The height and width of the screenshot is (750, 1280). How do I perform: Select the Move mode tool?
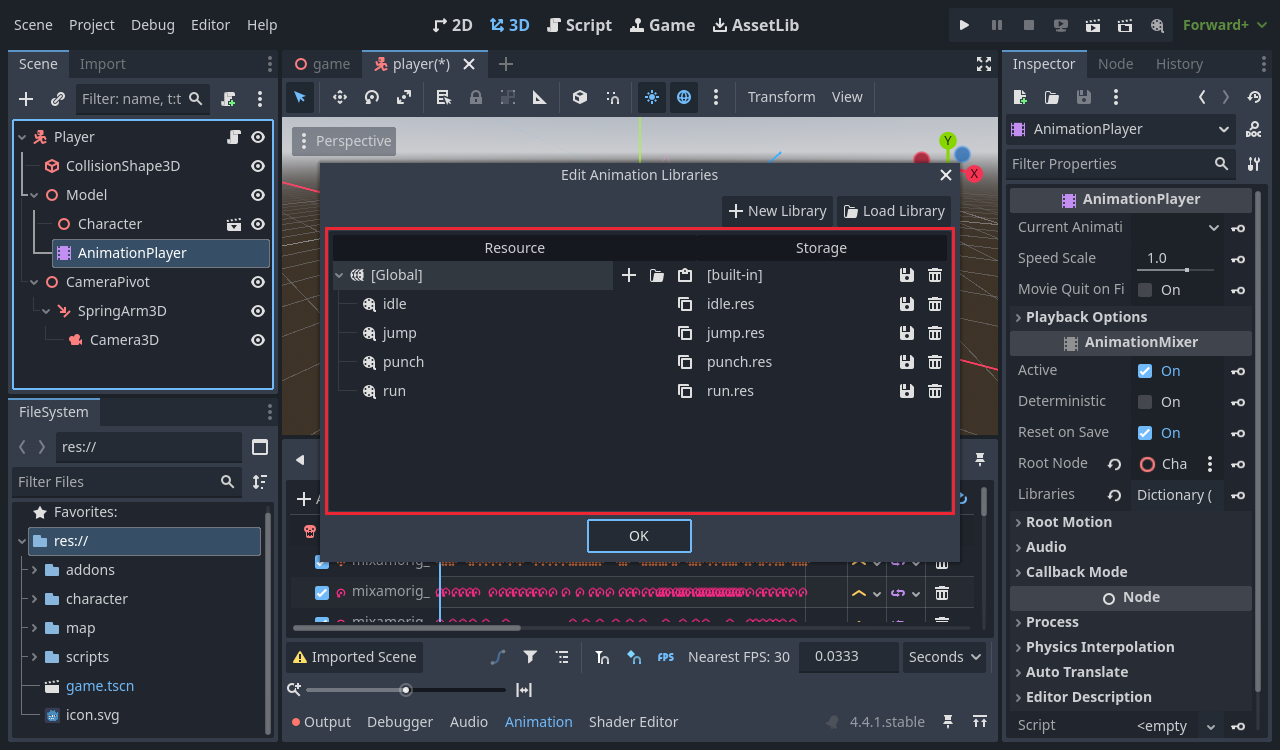tap(340, 97)
